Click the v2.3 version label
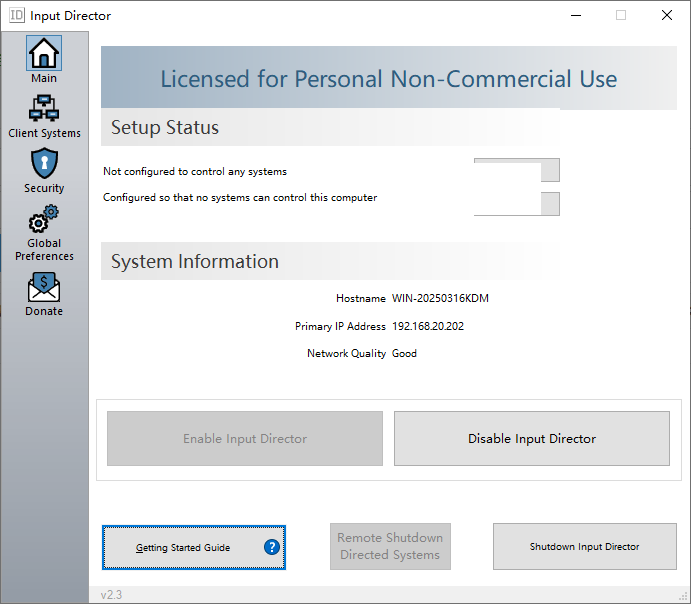This screenshot has width=691, height=604. click(x=111, y=595)
